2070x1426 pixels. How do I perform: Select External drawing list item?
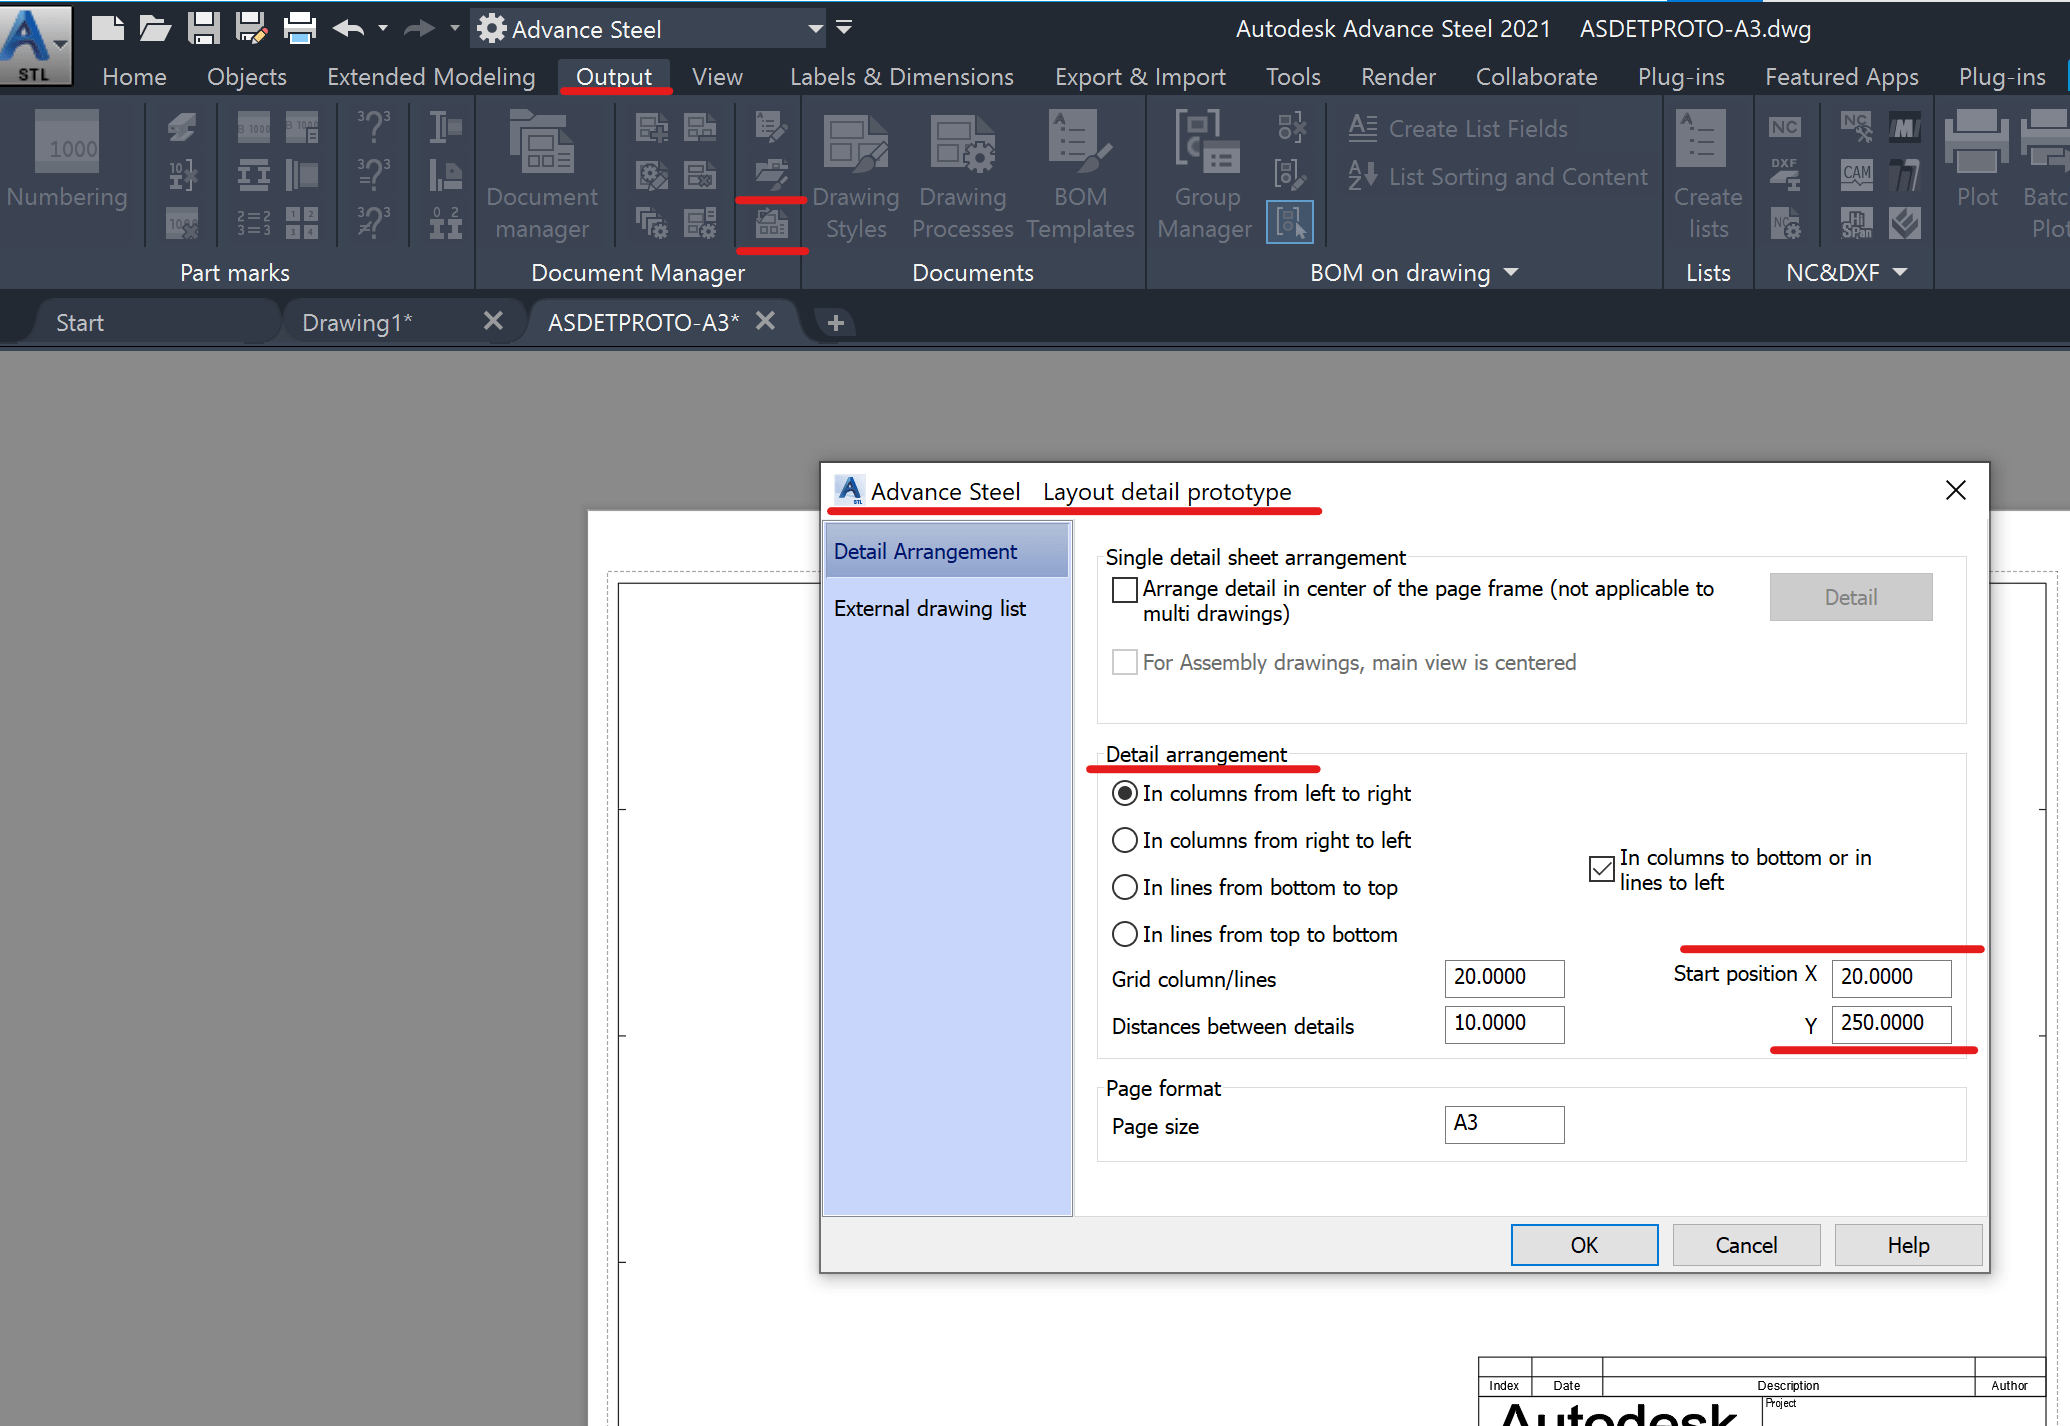point(929,608)
